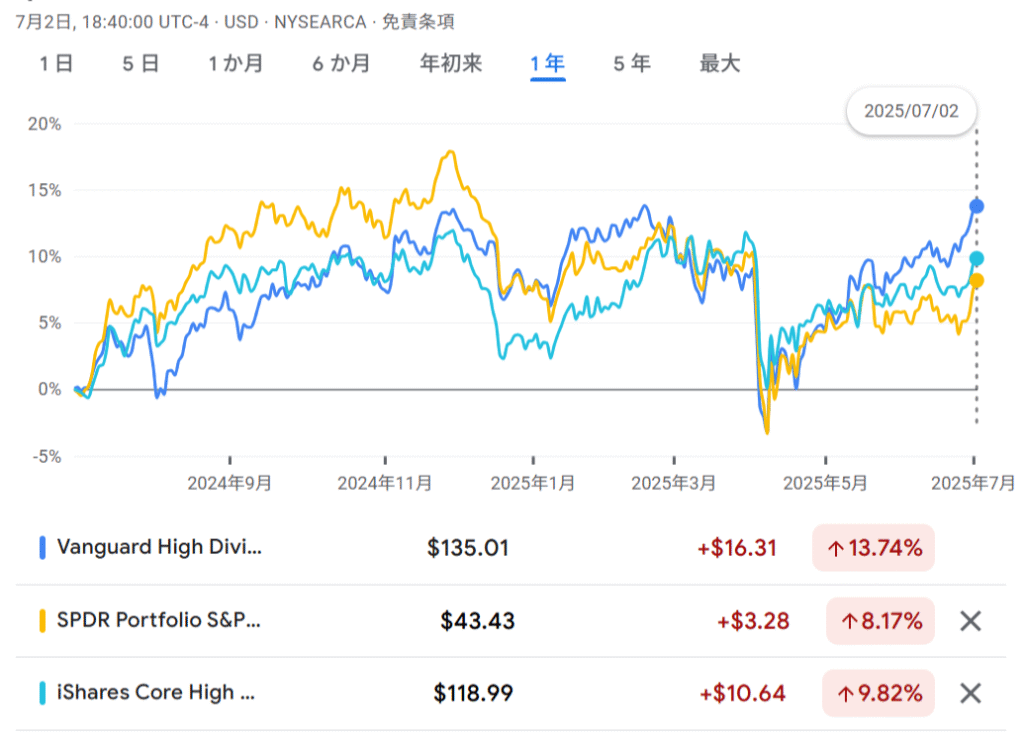Click the 20% y-axis label
1024x739 pixels.
coord(44,124)
